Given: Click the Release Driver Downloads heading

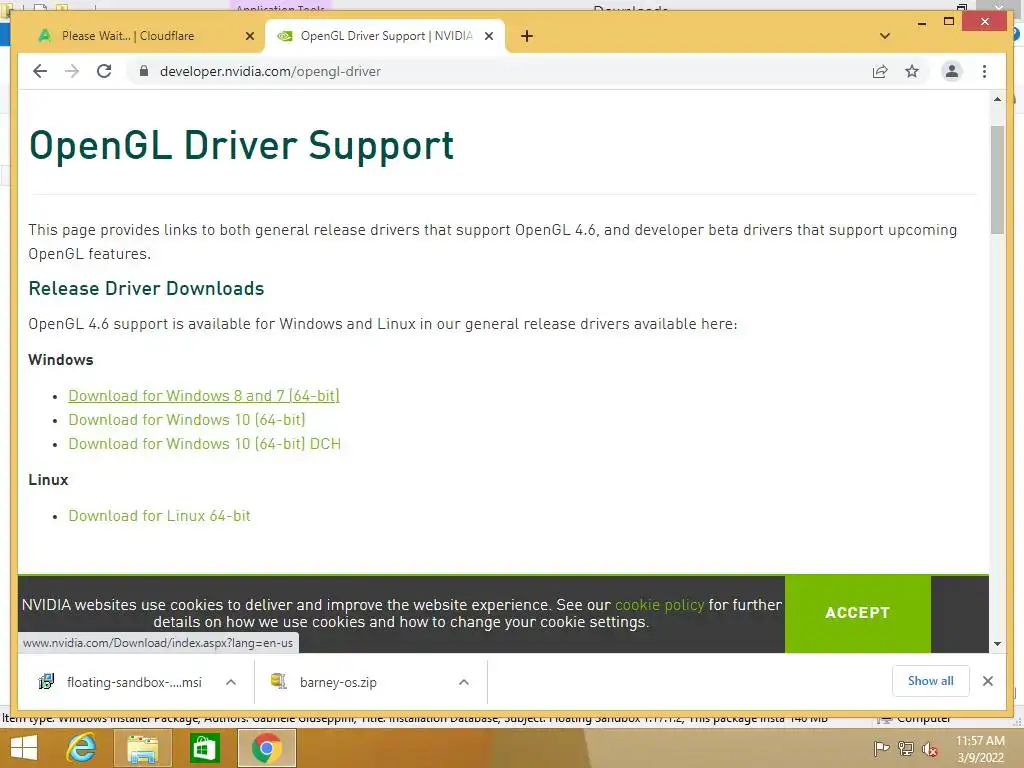Looking at the screenshot, I should click(x=146, y=288).
